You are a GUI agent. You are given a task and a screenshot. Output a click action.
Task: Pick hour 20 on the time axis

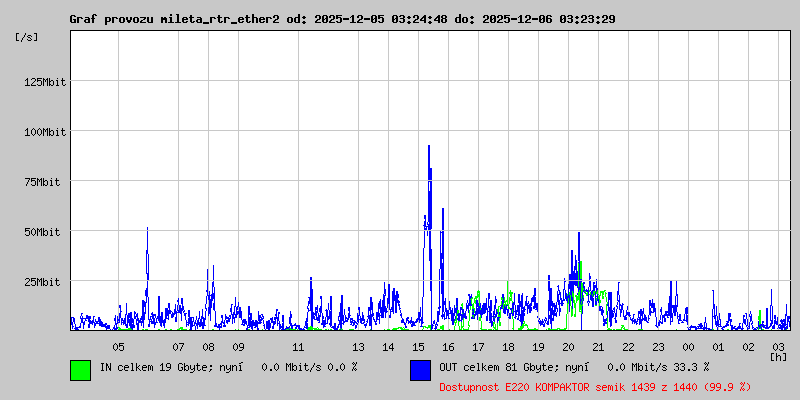tap(568, 346)
